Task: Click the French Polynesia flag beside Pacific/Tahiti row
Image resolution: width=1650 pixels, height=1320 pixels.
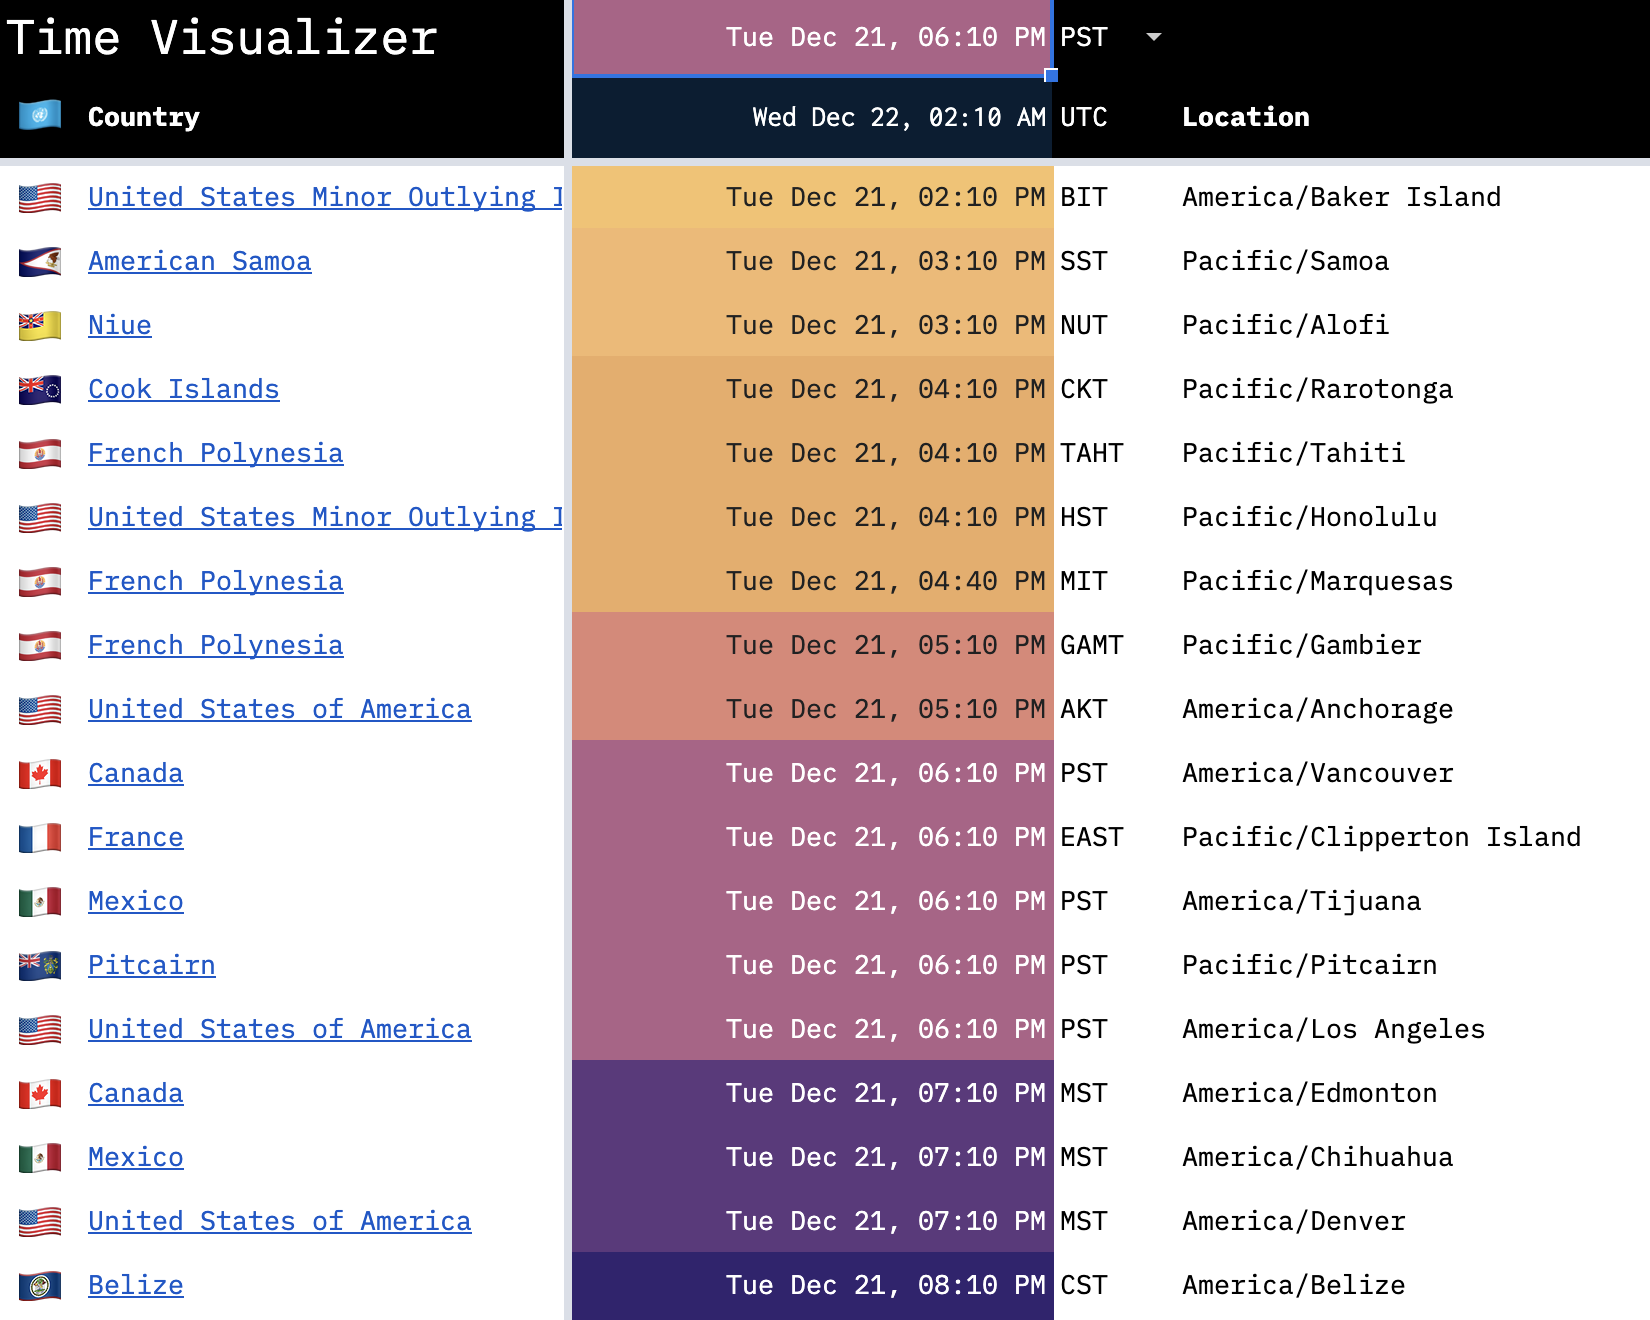Action: [x=39, y=453]
